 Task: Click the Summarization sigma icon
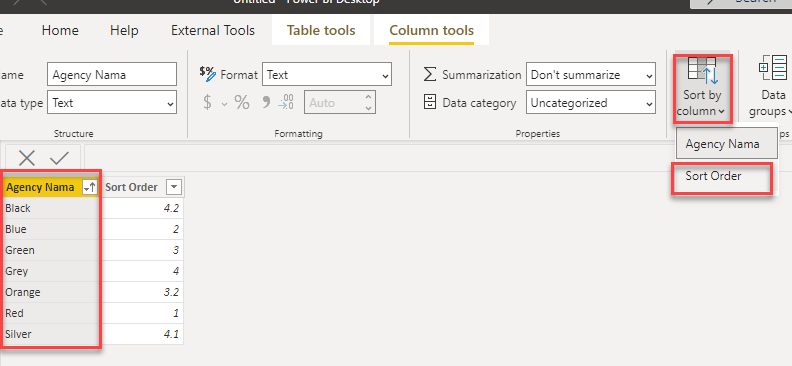[429, 75]
